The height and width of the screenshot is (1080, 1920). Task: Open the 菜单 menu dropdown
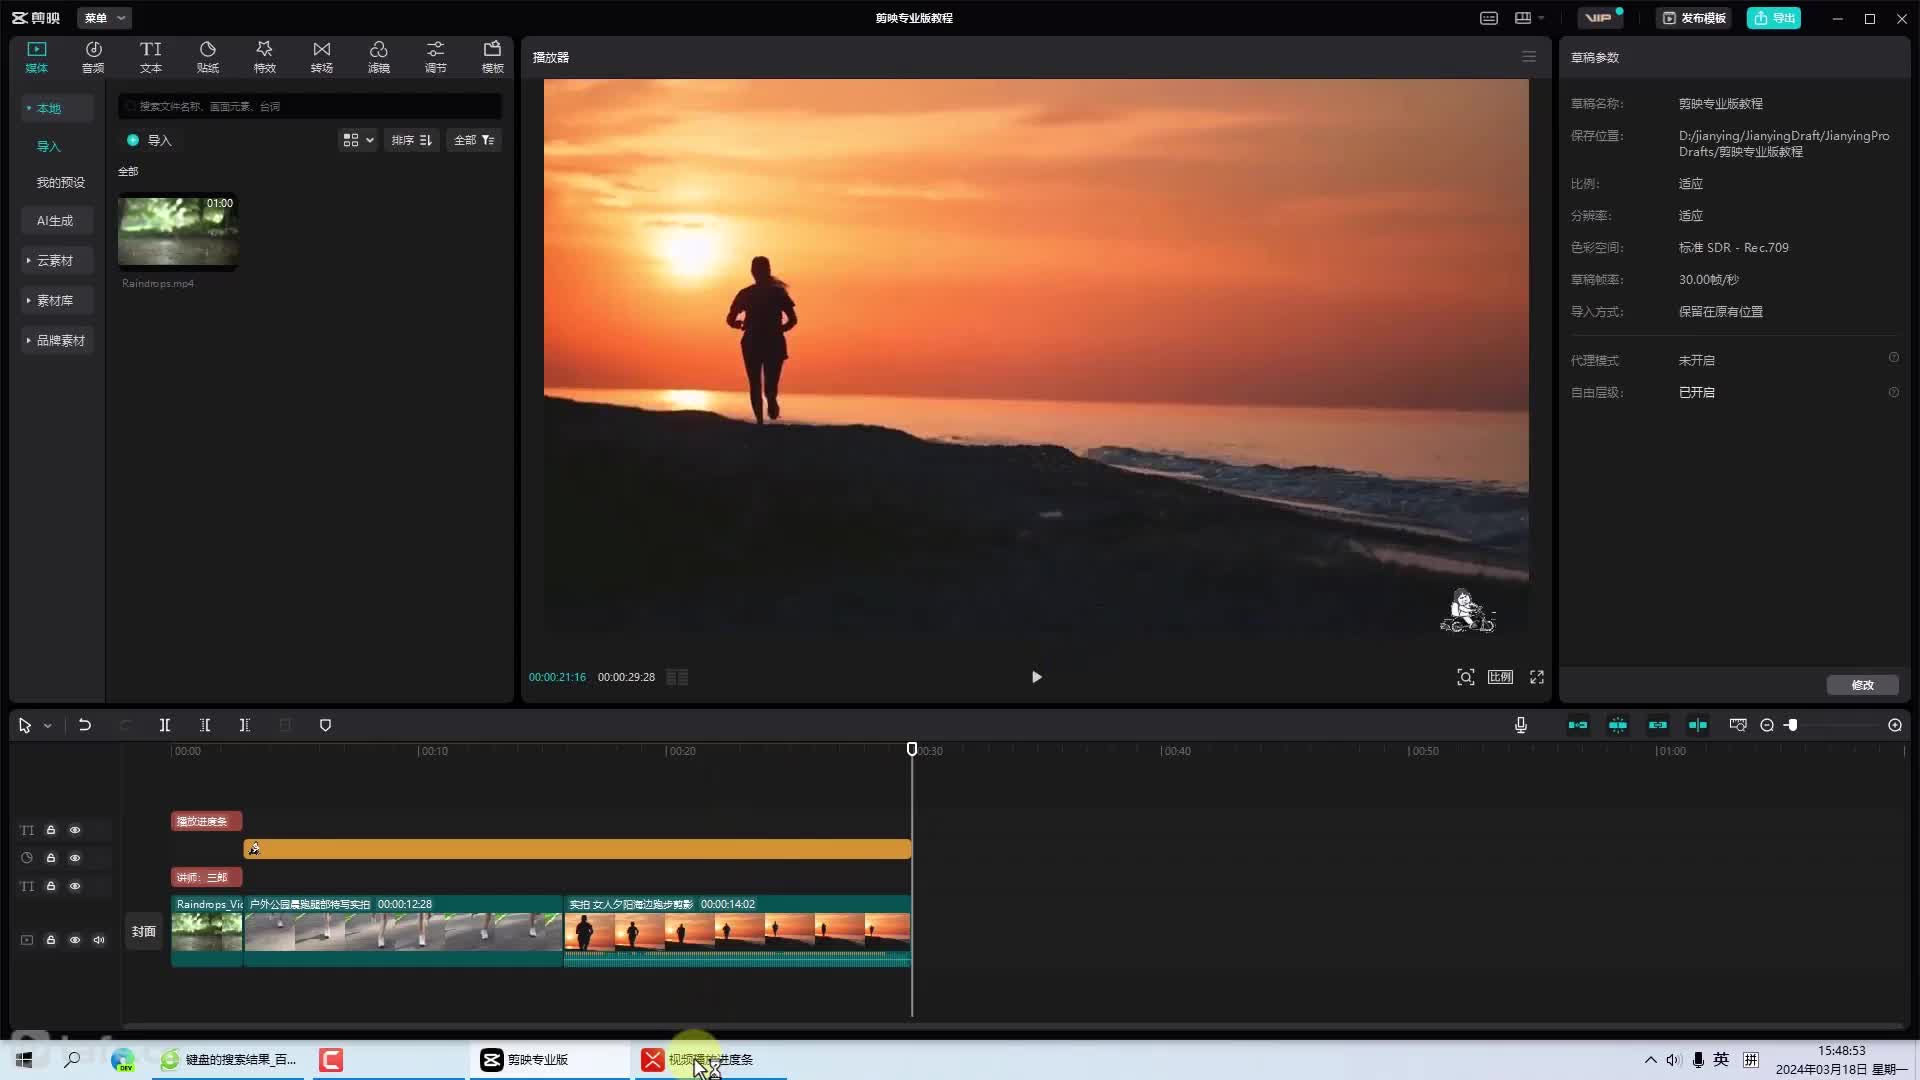(x=104, y=18)
